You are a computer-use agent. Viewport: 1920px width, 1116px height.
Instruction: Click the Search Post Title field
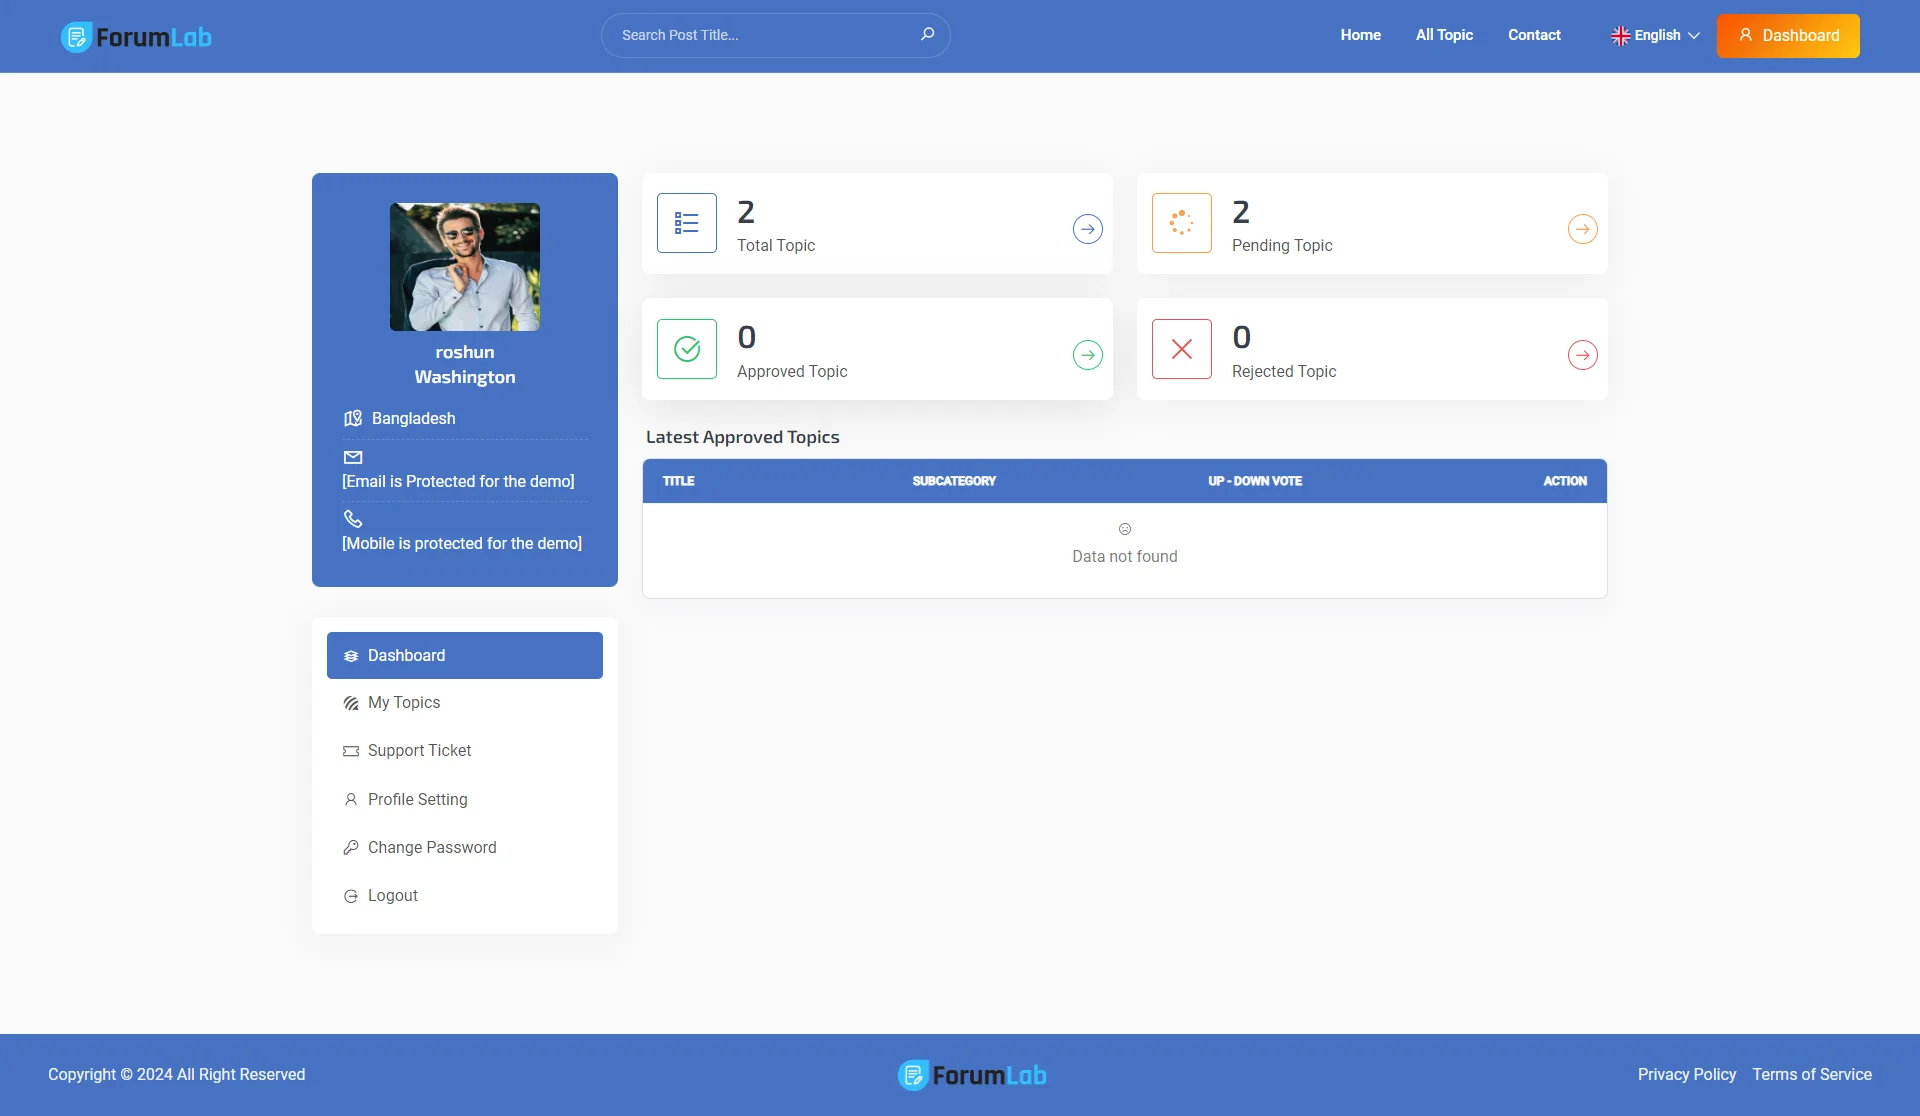click(775, 35)
